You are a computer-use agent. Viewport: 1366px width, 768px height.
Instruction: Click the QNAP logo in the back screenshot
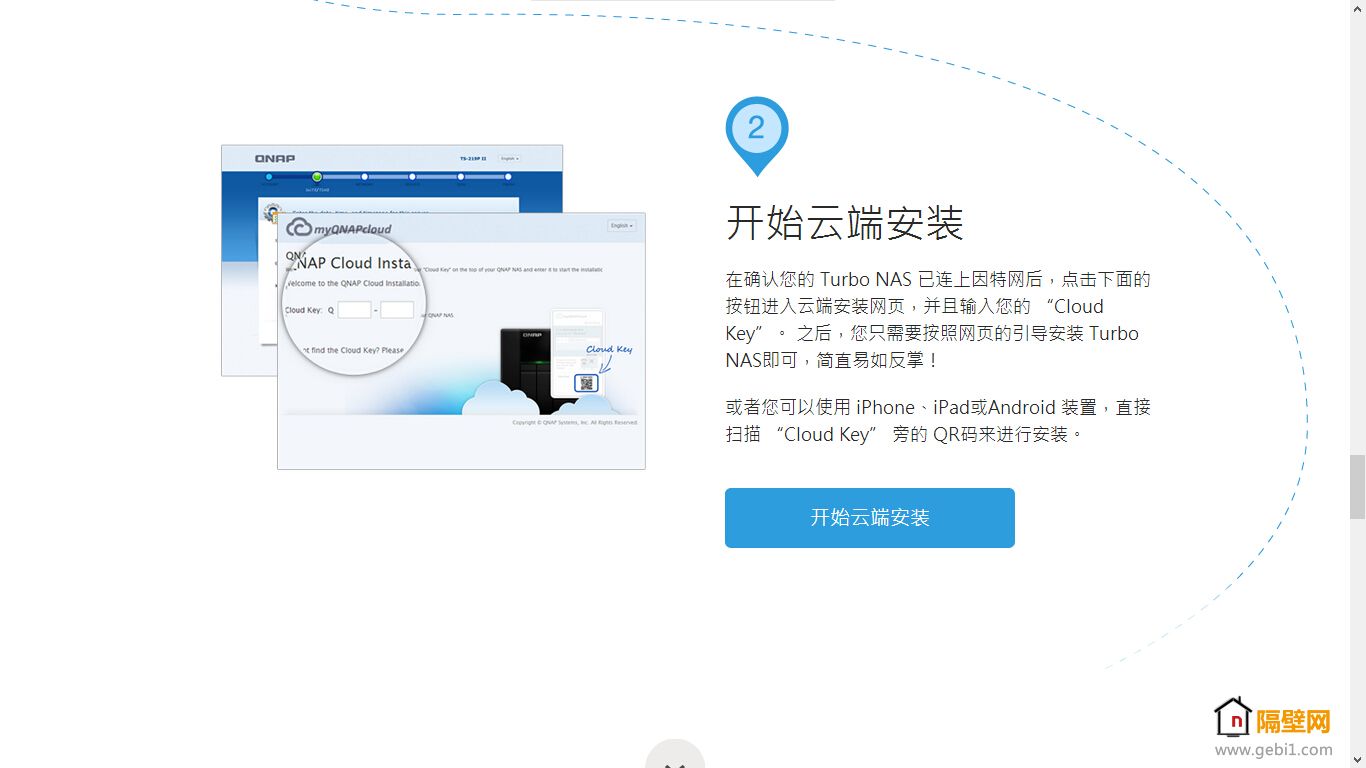274,159
